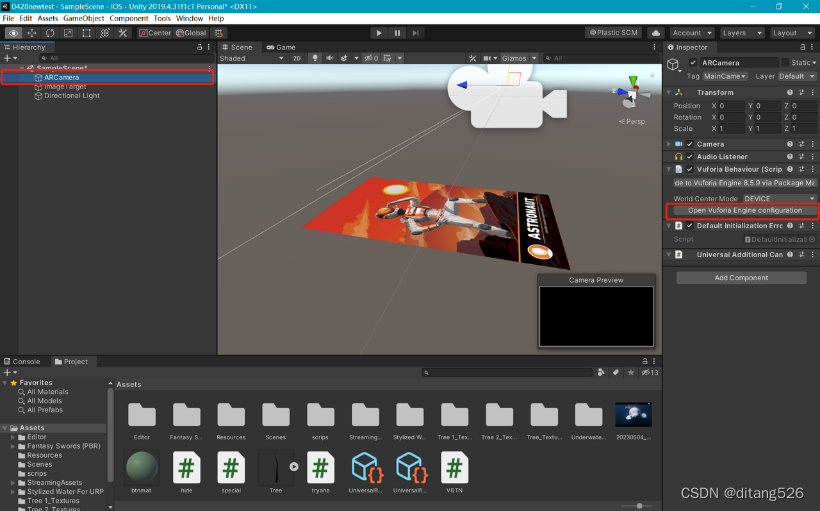Image resolution: width=820 pixels, height=511 pixels.
Task: Click search-by-type icon in Project panel
Action: point(601,372)
